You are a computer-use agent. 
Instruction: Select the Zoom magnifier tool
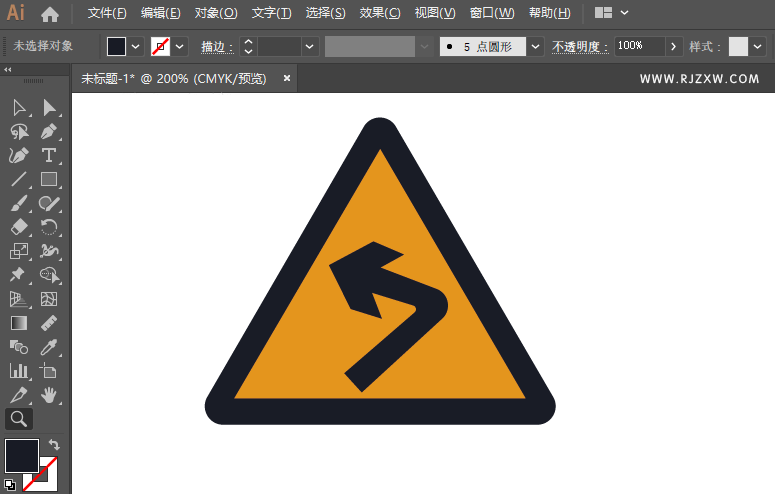coord(19,419)
